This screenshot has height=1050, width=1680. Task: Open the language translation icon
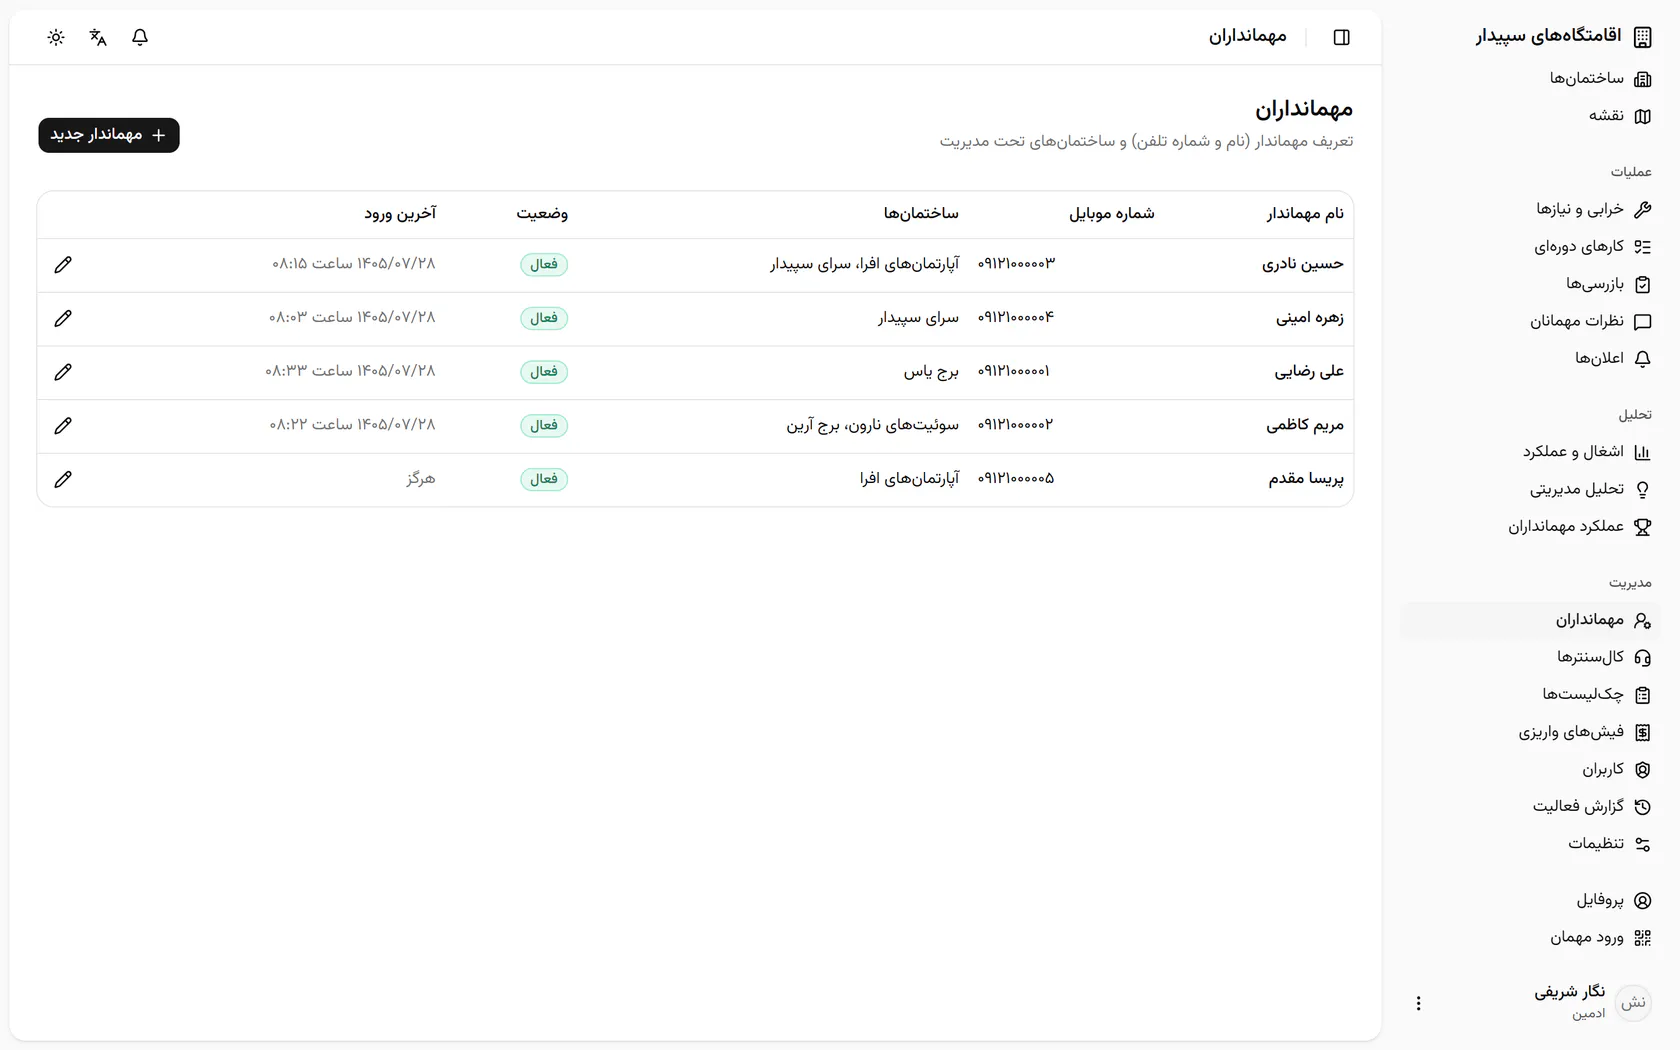point(98,37)
